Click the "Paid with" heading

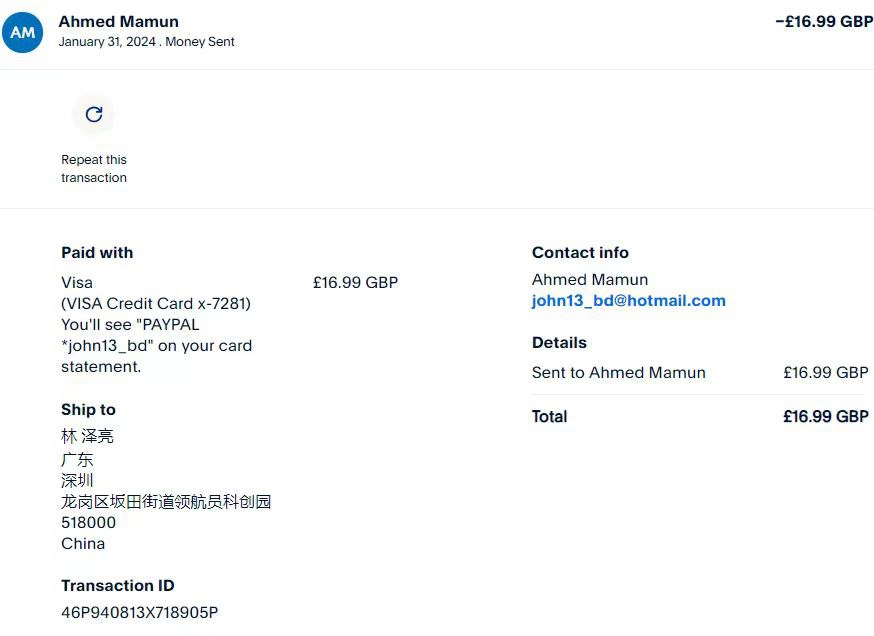(x=97, y=253)
